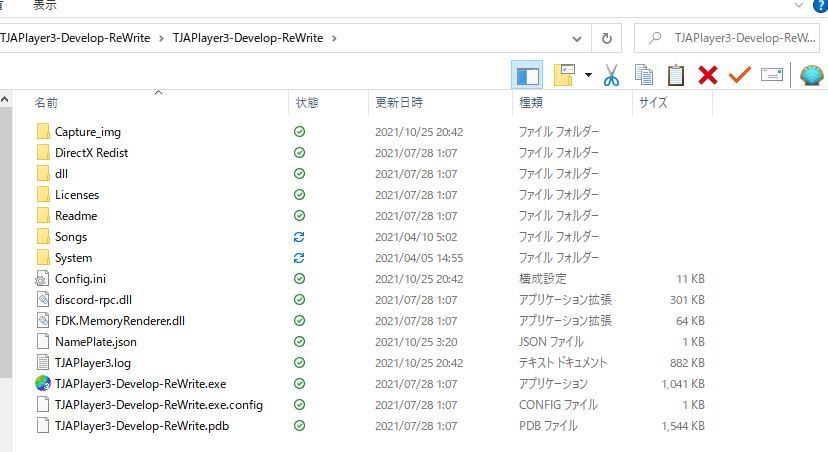Image resolution: width=828 pixels, height=452 pixels.
Task: Click the file name TJAPlayer3.log
Action: tap(93, 363)
